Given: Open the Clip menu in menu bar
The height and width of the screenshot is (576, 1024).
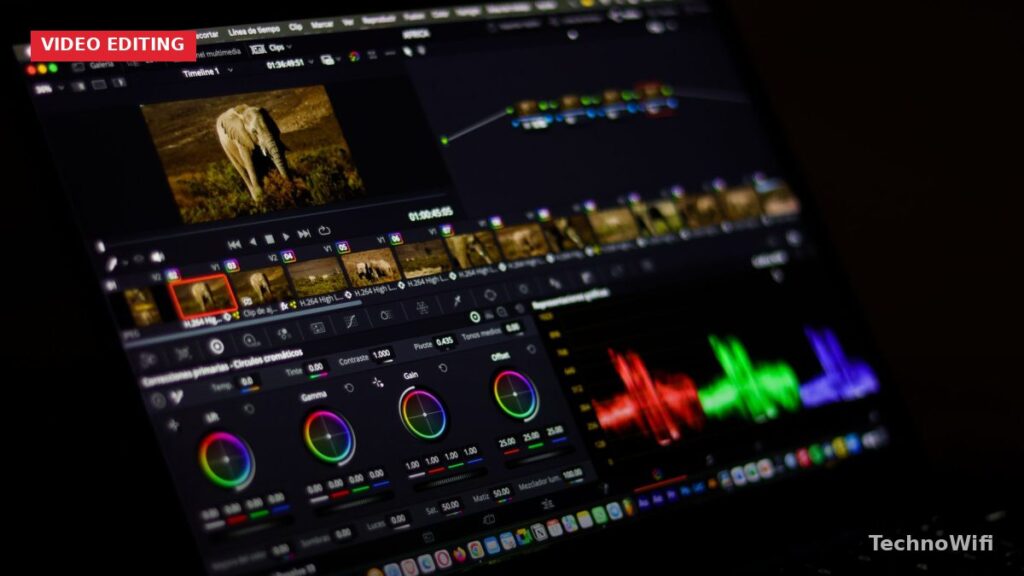Looking at the screenshot, I should click(295, 27).
